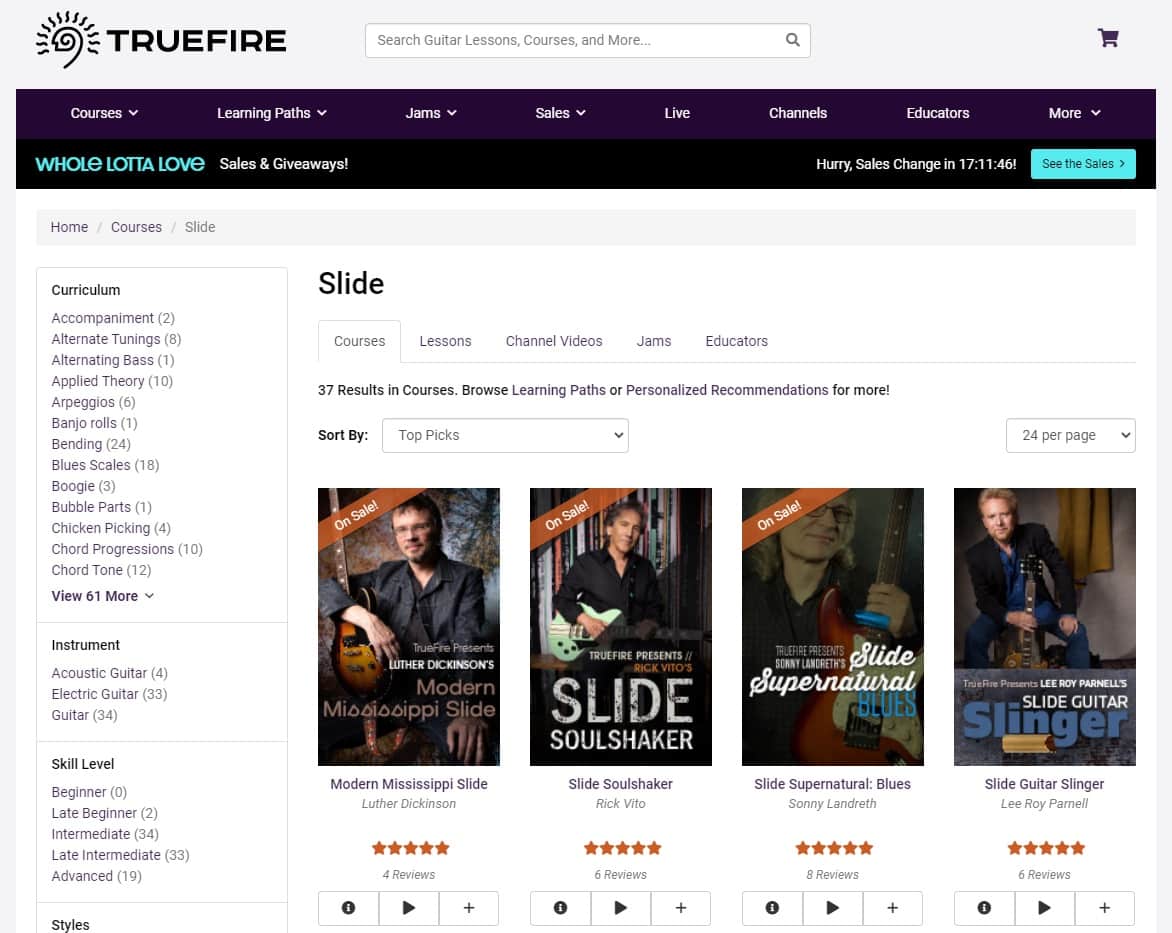Open the Slide Supernatural: Blues cover thumbnail
The width and height of the screenshot is (1172, 933).
[833, 626]
